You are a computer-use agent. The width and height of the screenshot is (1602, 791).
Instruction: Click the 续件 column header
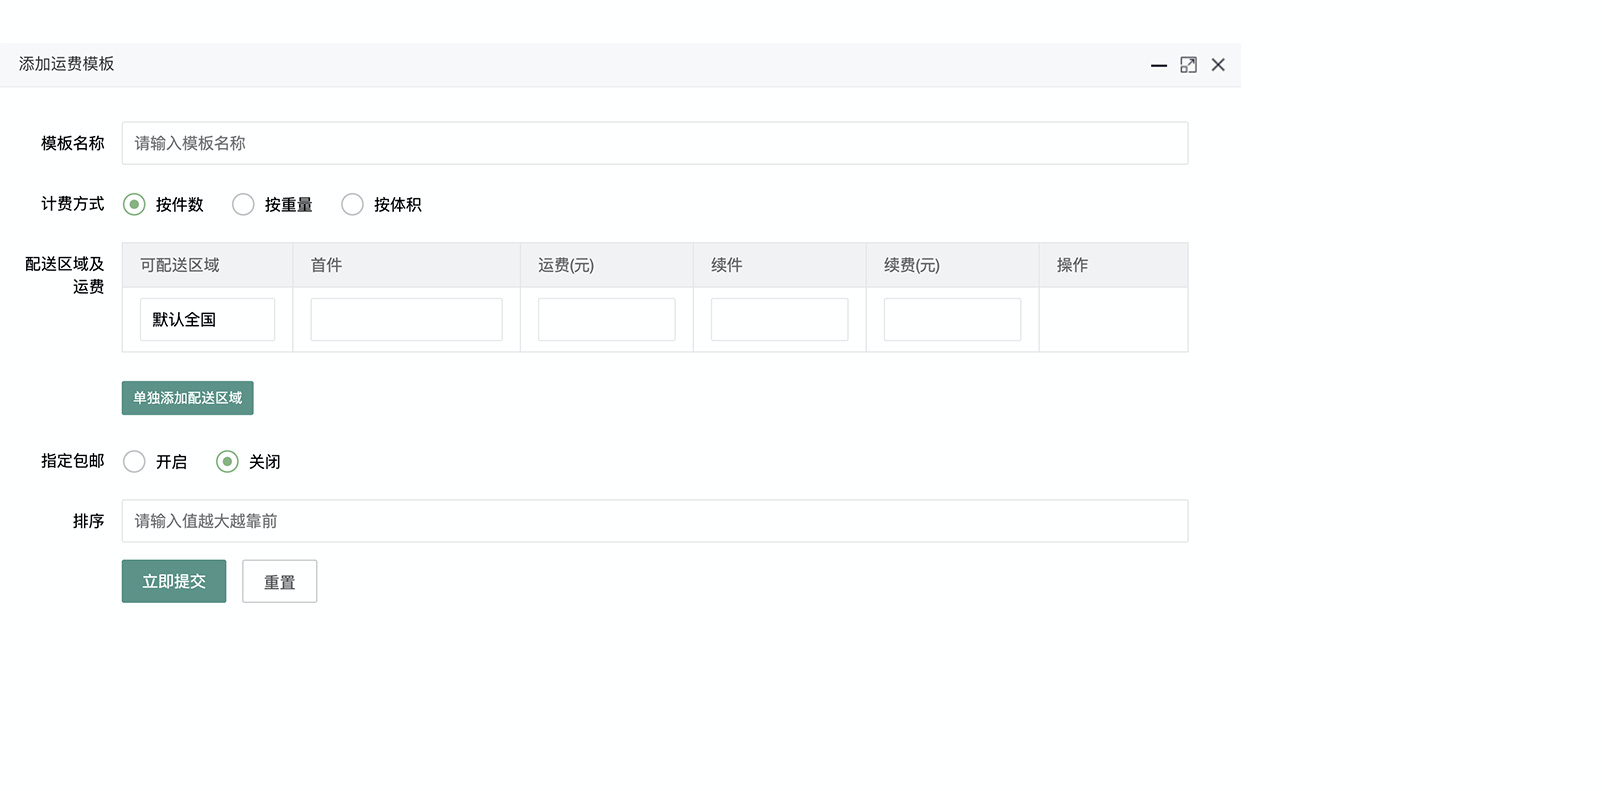[x=780, y=265]
